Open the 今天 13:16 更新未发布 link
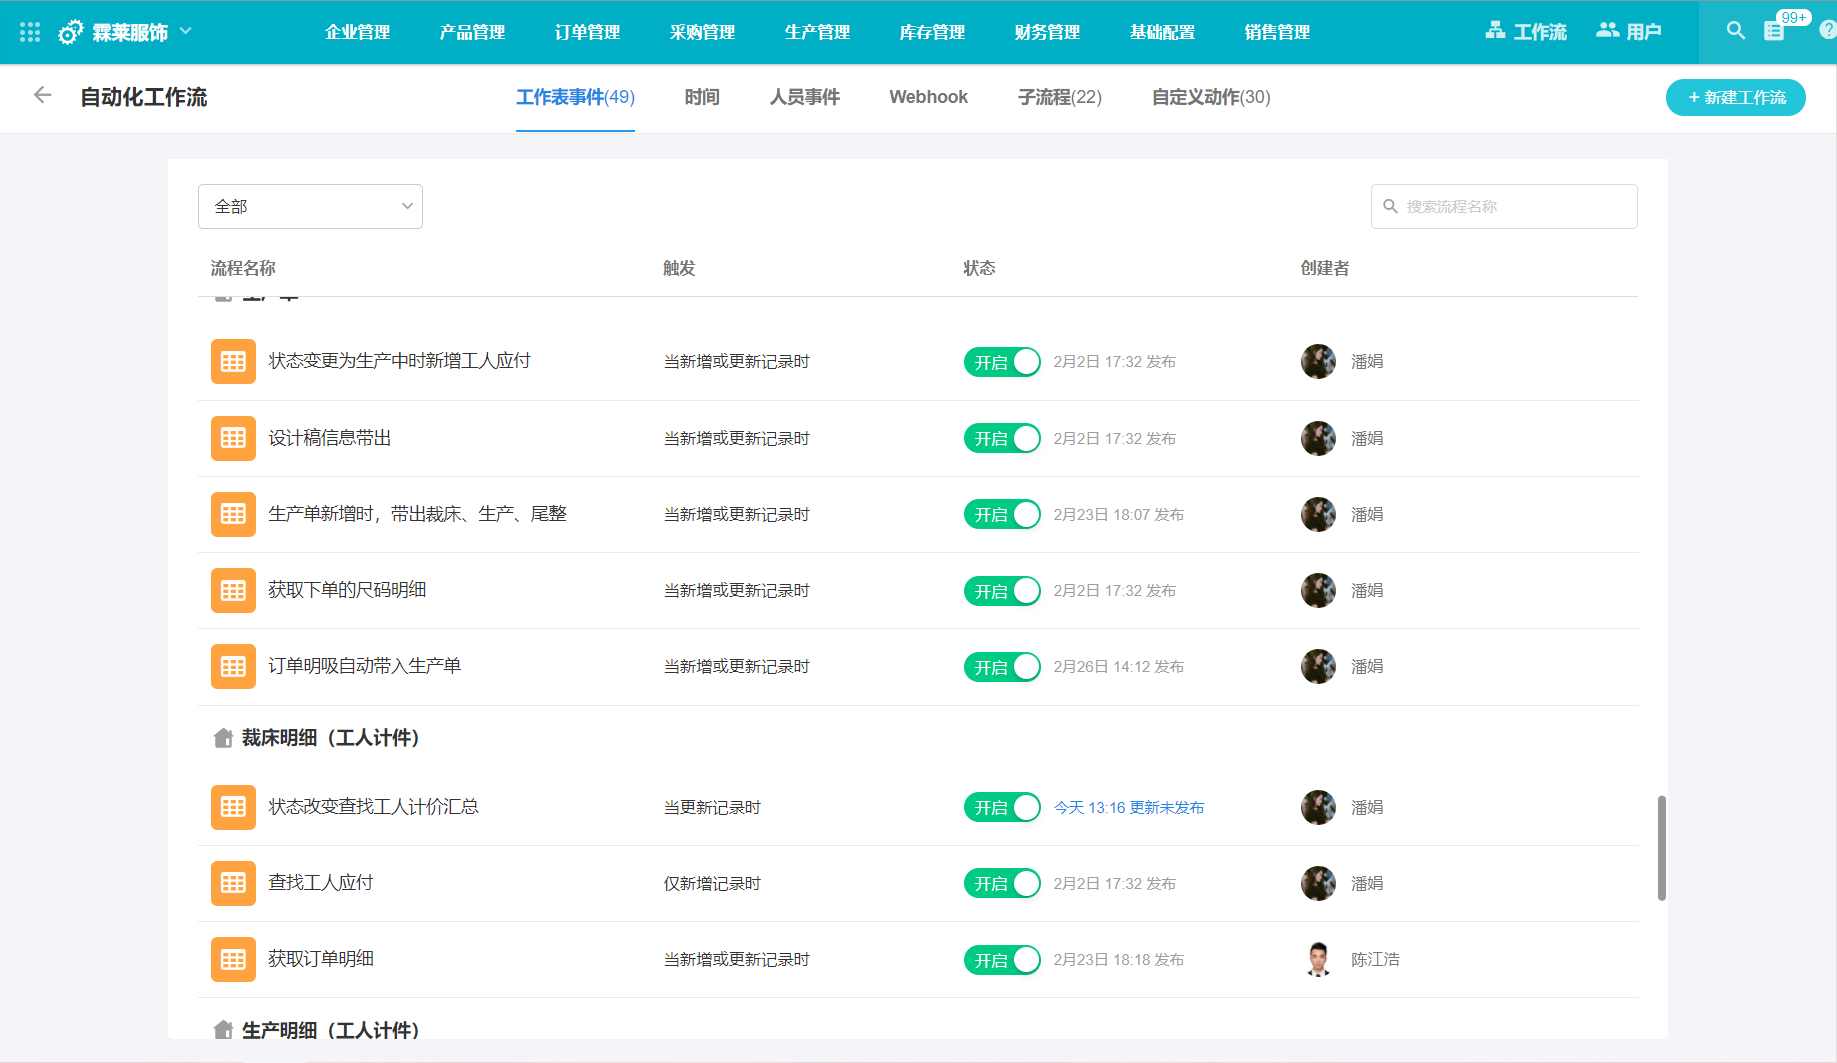 [1128, 807]
